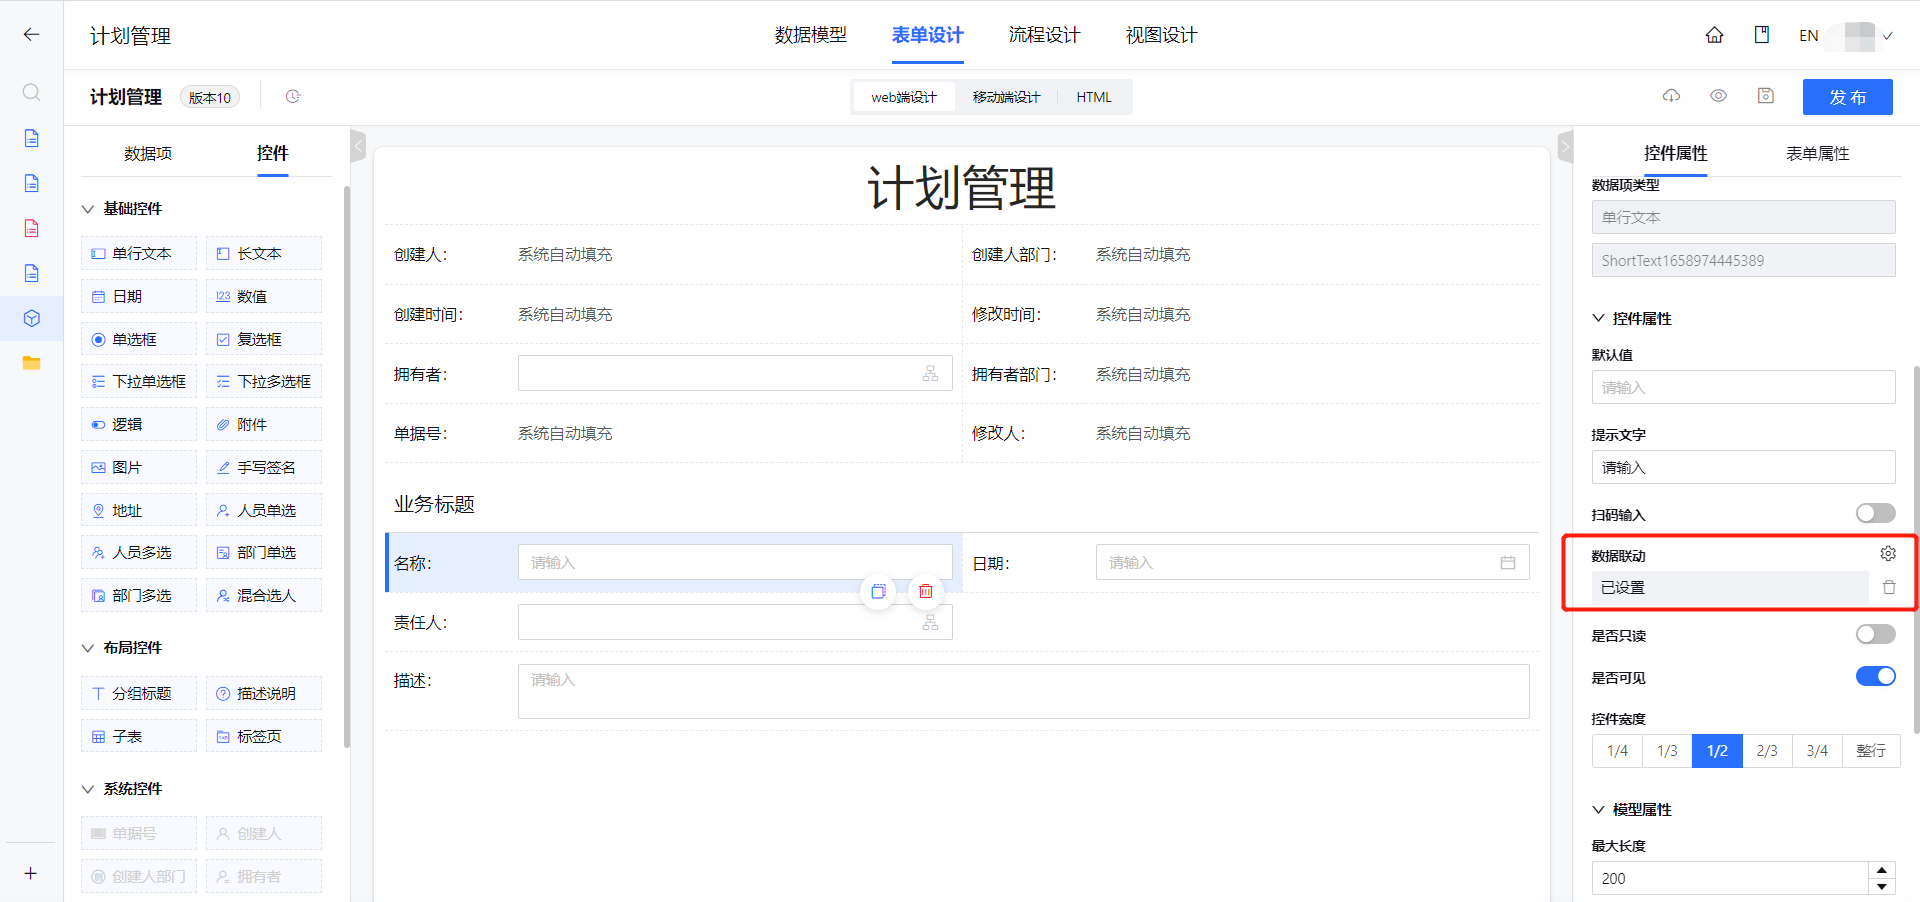The height and width of the screenshot is (902, 1920).
Task: Toggle 扫码输入 switch
Action: click(x=1875, y=513)
